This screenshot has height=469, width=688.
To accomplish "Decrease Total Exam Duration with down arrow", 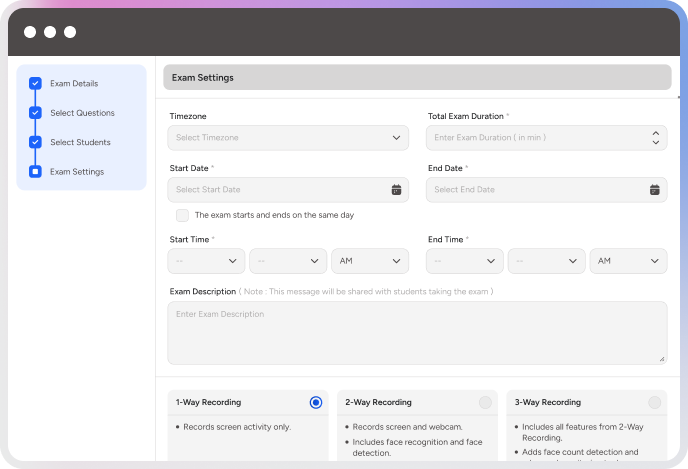I will click(655, 142).
